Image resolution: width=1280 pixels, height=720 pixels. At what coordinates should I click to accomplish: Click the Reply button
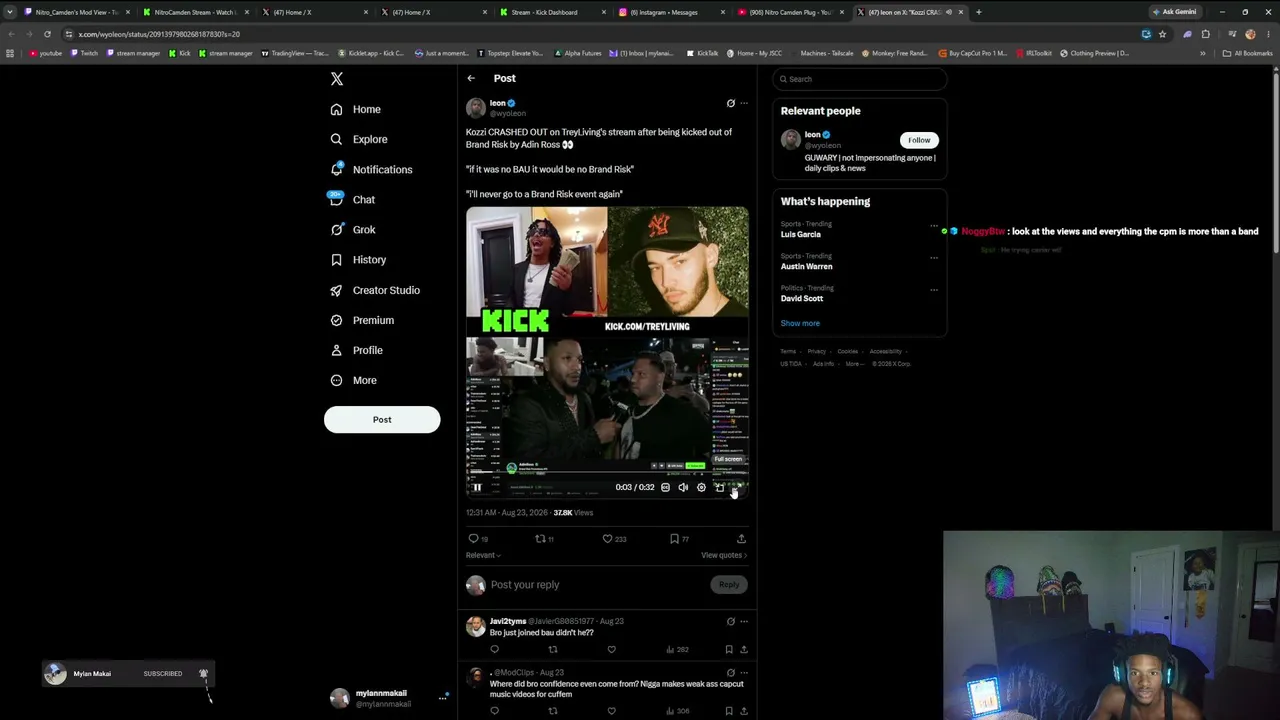tap(729, 585)
